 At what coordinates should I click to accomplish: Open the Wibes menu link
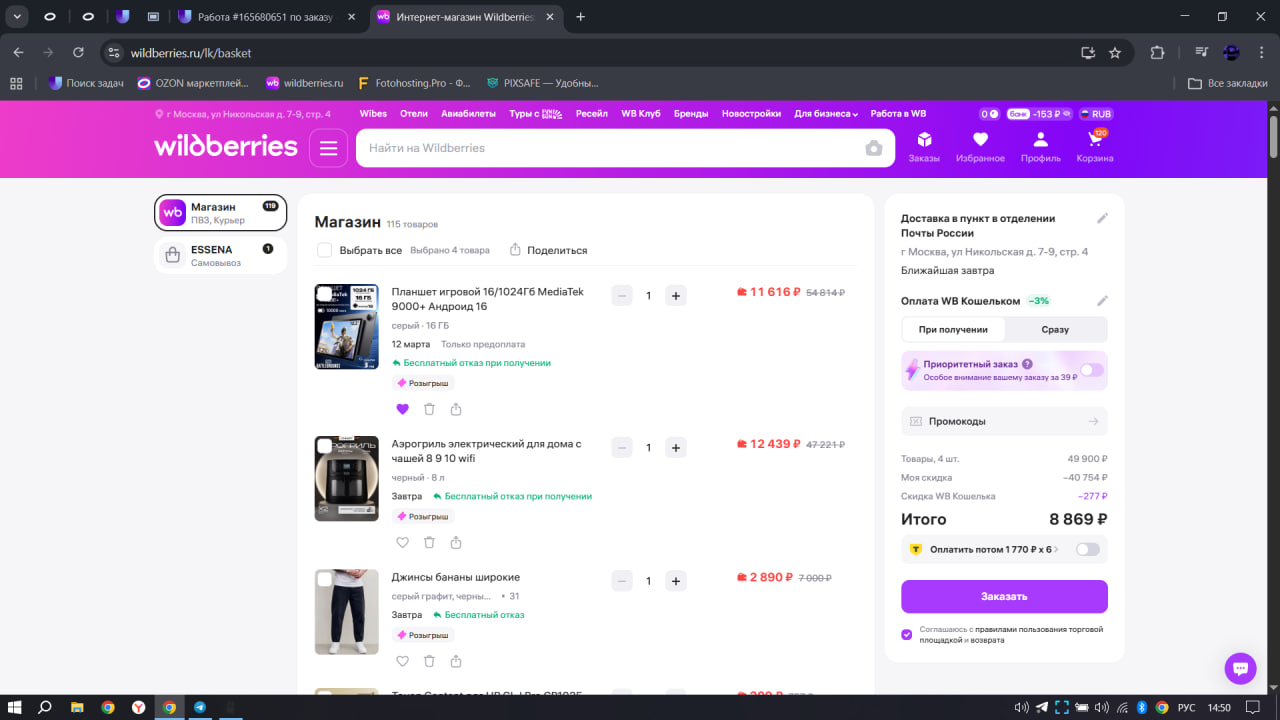(x=373, y=114)
